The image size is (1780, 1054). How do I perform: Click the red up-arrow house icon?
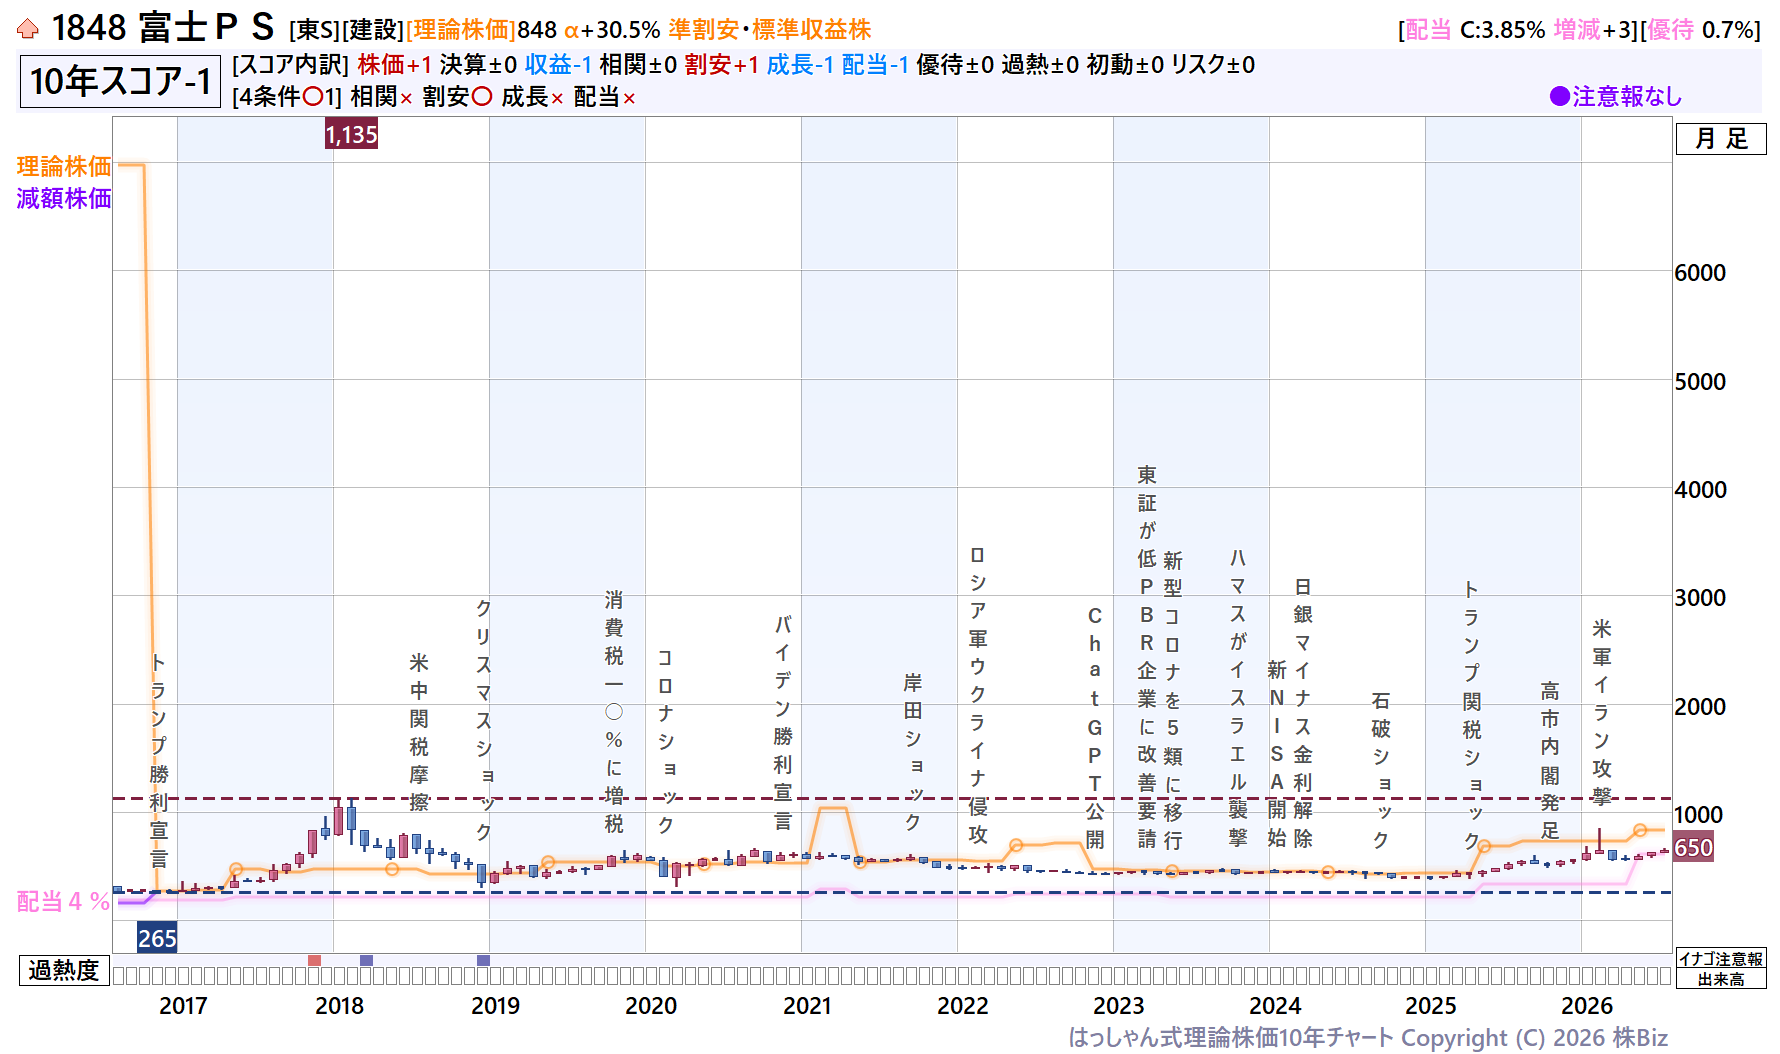[x=28, y=29]
